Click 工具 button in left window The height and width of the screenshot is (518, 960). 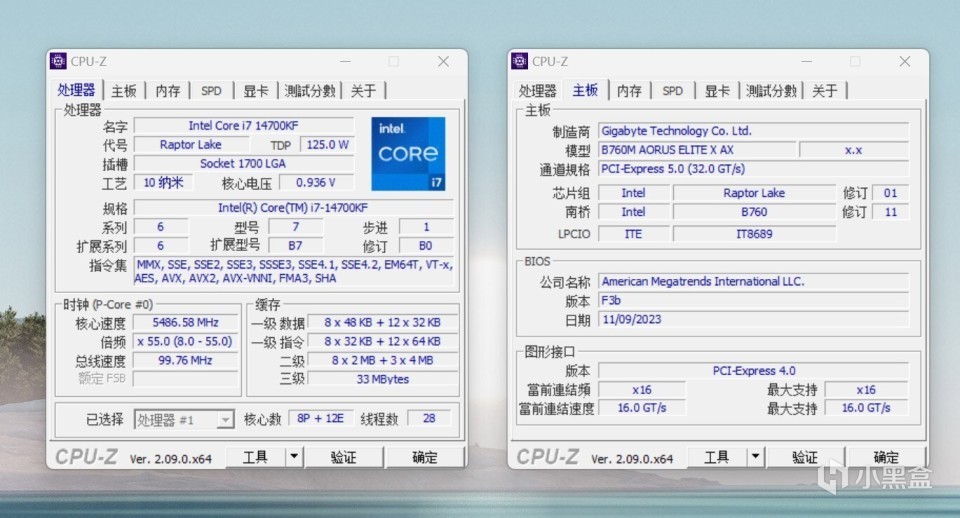point(255,457)
